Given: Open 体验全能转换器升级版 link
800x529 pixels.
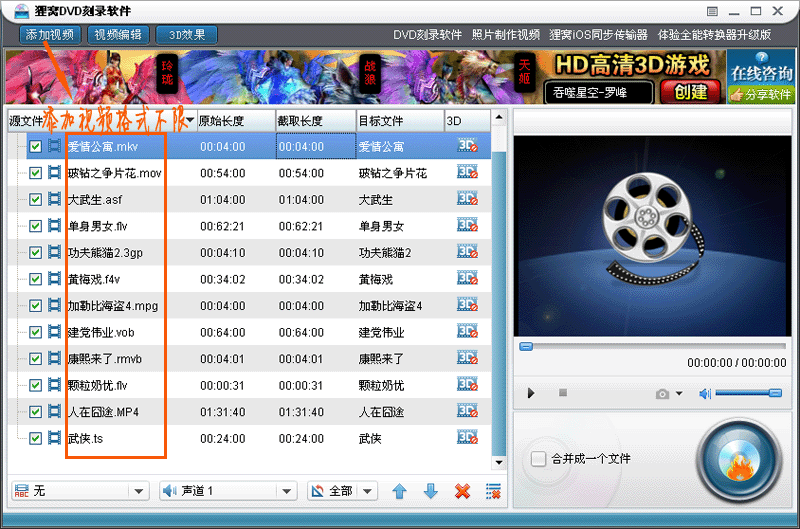Looking at the screenshot, I should coord(714,35).
